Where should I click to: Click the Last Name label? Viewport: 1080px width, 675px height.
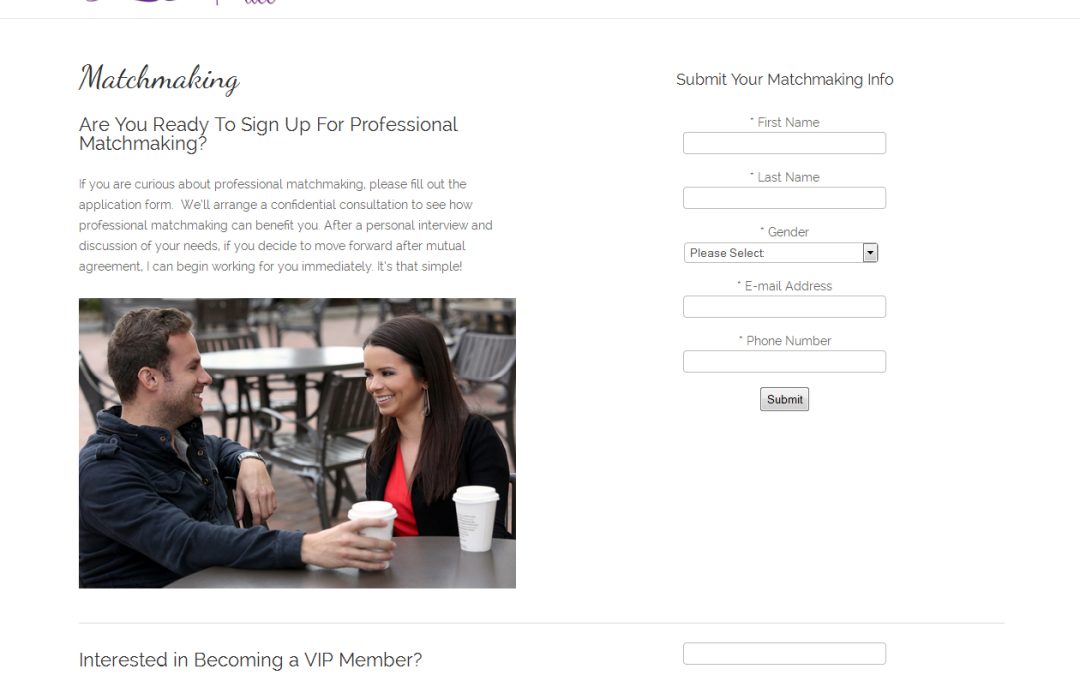pyautogui.click(x=785, y=177)
